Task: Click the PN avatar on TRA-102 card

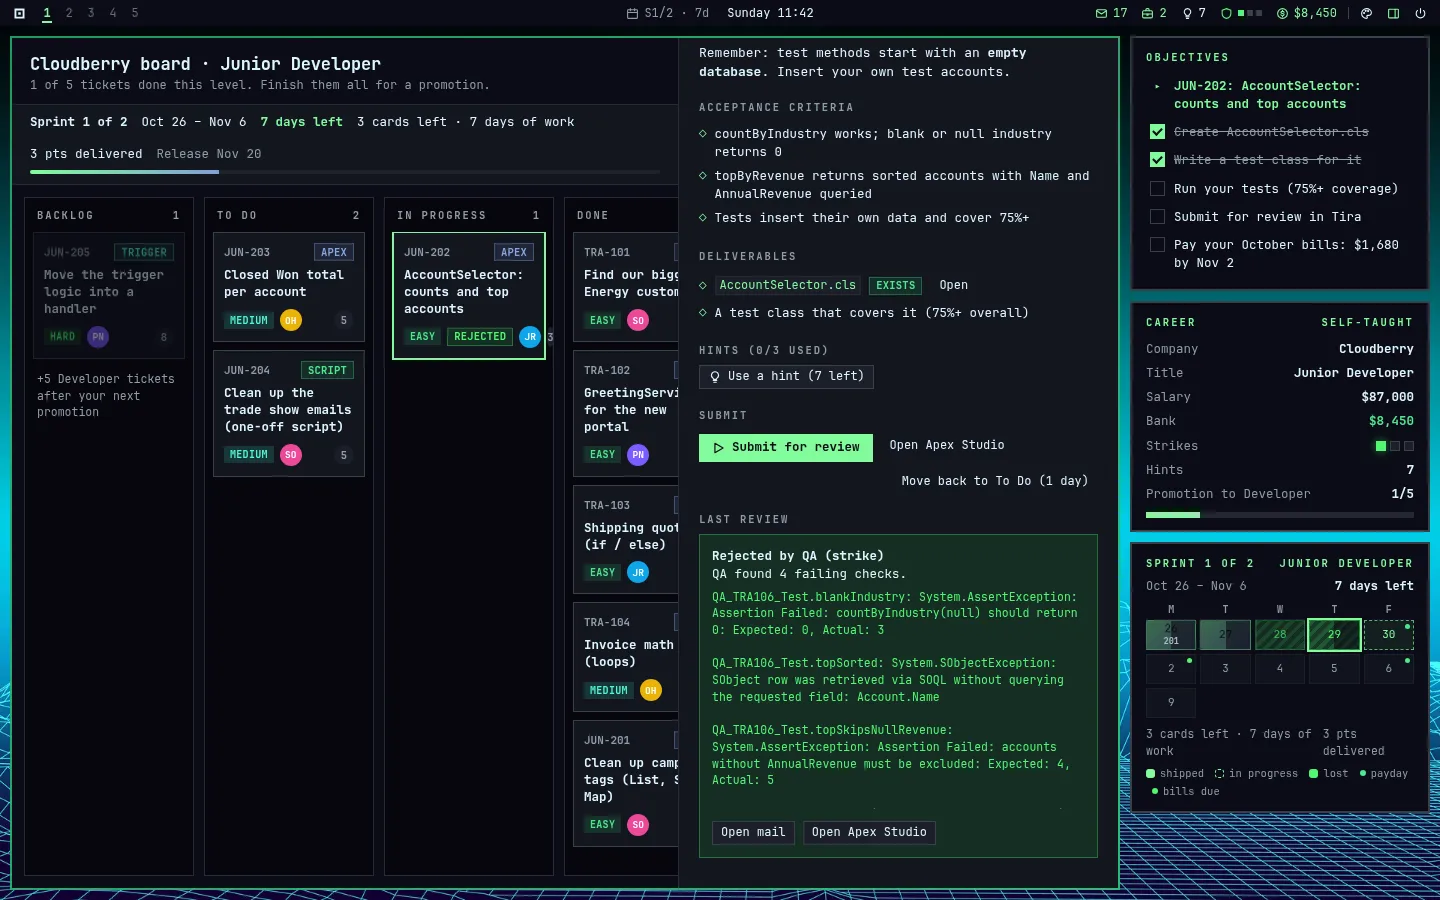Action: pyautogui.click(x=638, y=455)
